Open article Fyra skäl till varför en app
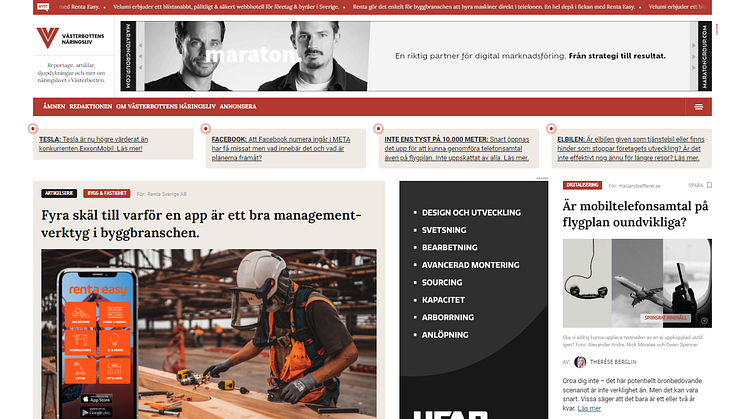Screen dimensions: 746x419 coord(201,224)
